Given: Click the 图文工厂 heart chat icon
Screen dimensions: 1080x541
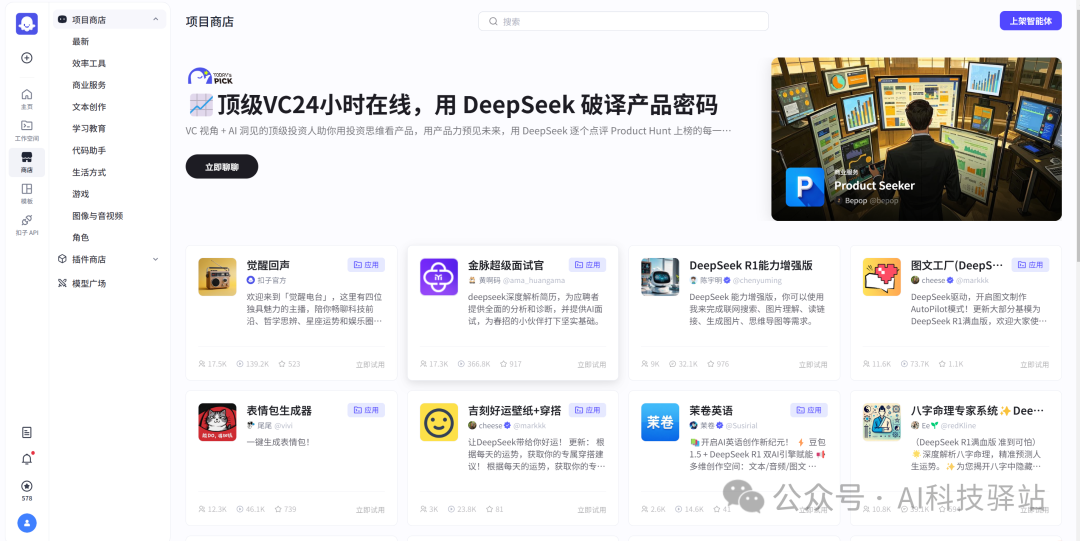Looking at the screenshot, I should [x=882, y=277].
